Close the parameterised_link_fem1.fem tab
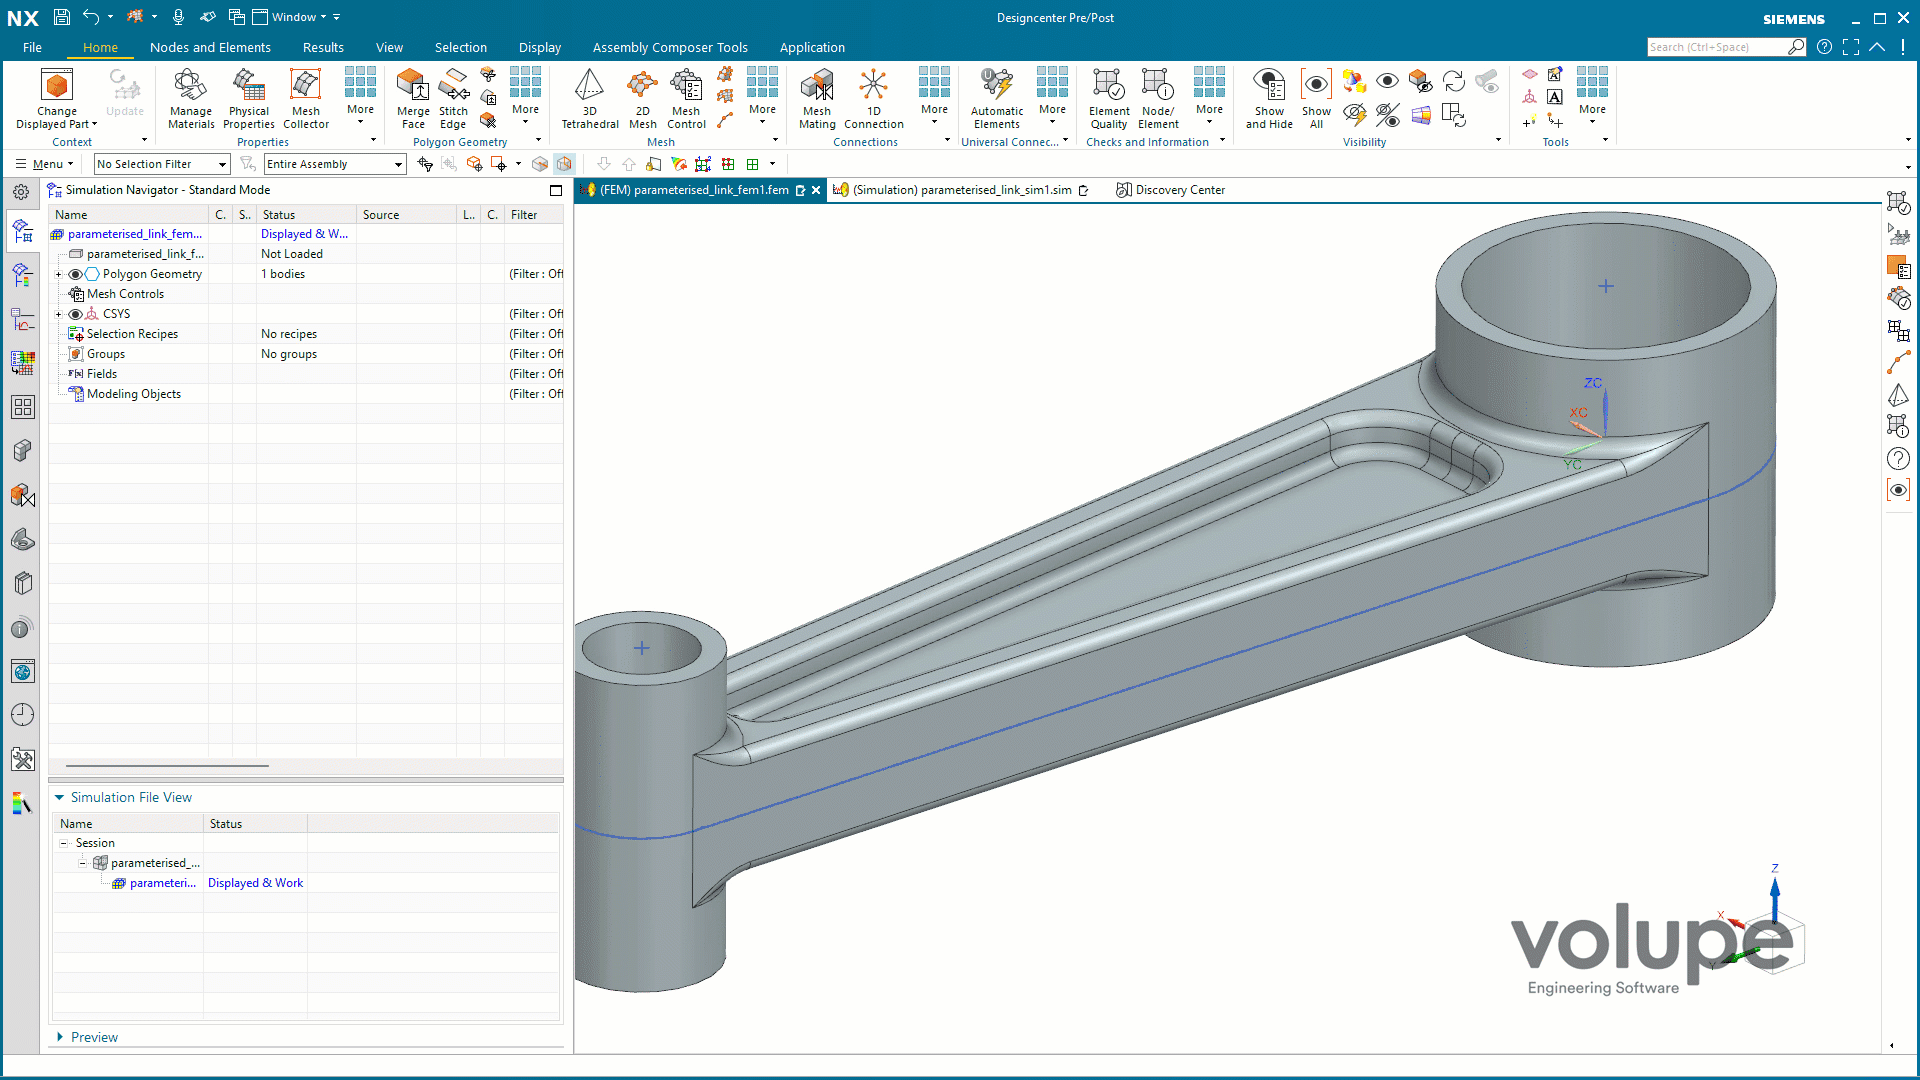The width and height of the screenshot is (1920, 1080). tap(816, 190)
